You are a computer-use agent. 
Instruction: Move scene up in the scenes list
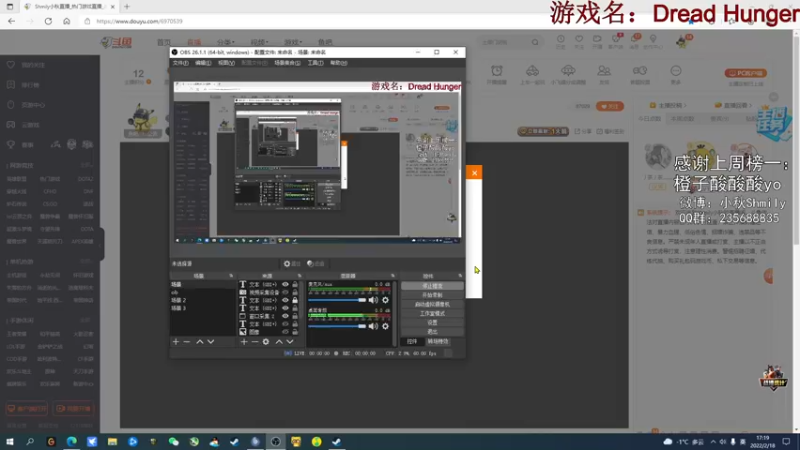pos(199,341)
